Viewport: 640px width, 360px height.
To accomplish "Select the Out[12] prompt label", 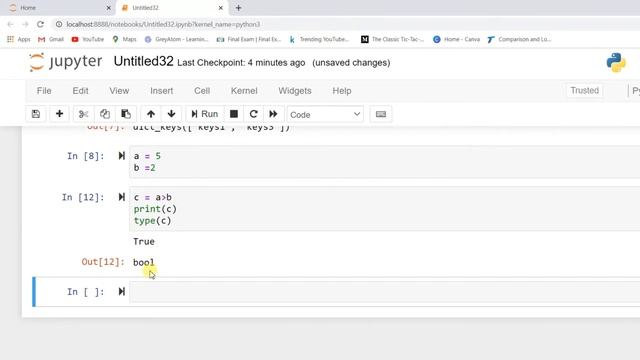I will click(103, 262).
